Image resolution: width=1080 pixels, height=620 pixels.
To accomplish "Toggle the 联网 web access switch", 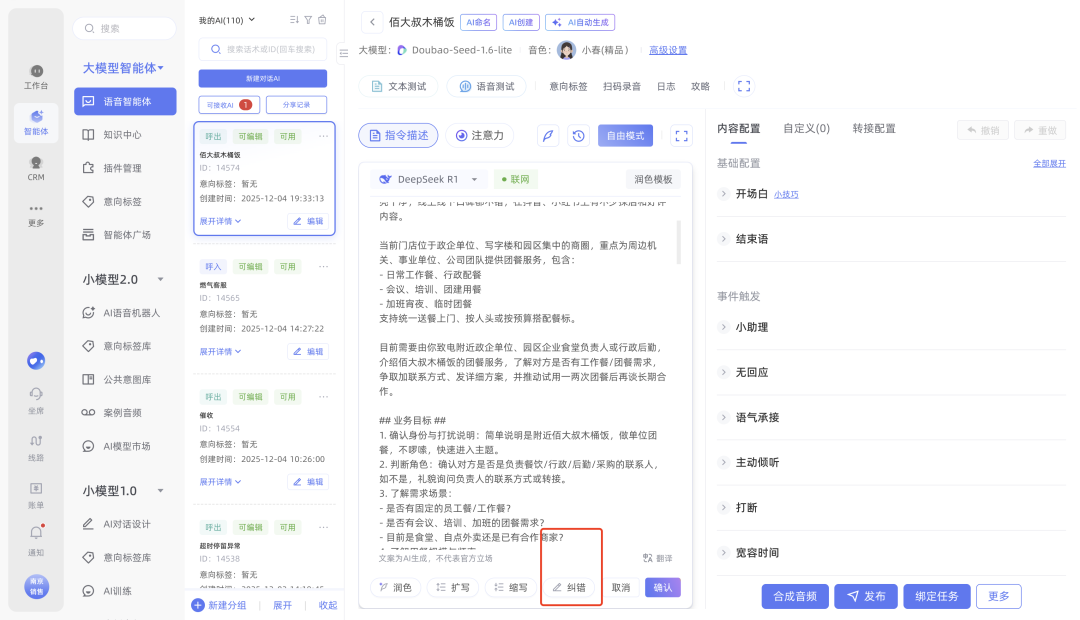I will (517, 179).
